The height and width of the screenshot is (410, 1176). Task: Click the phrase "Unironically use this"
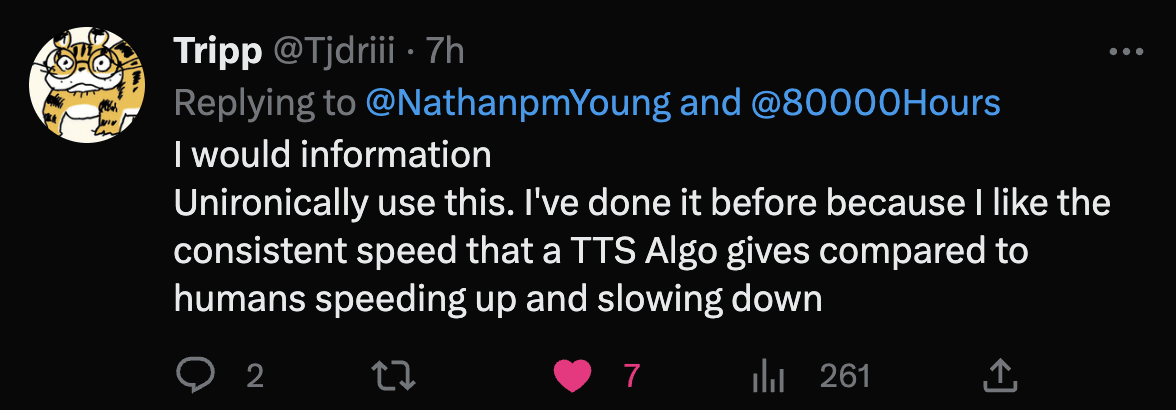(342, 203)
